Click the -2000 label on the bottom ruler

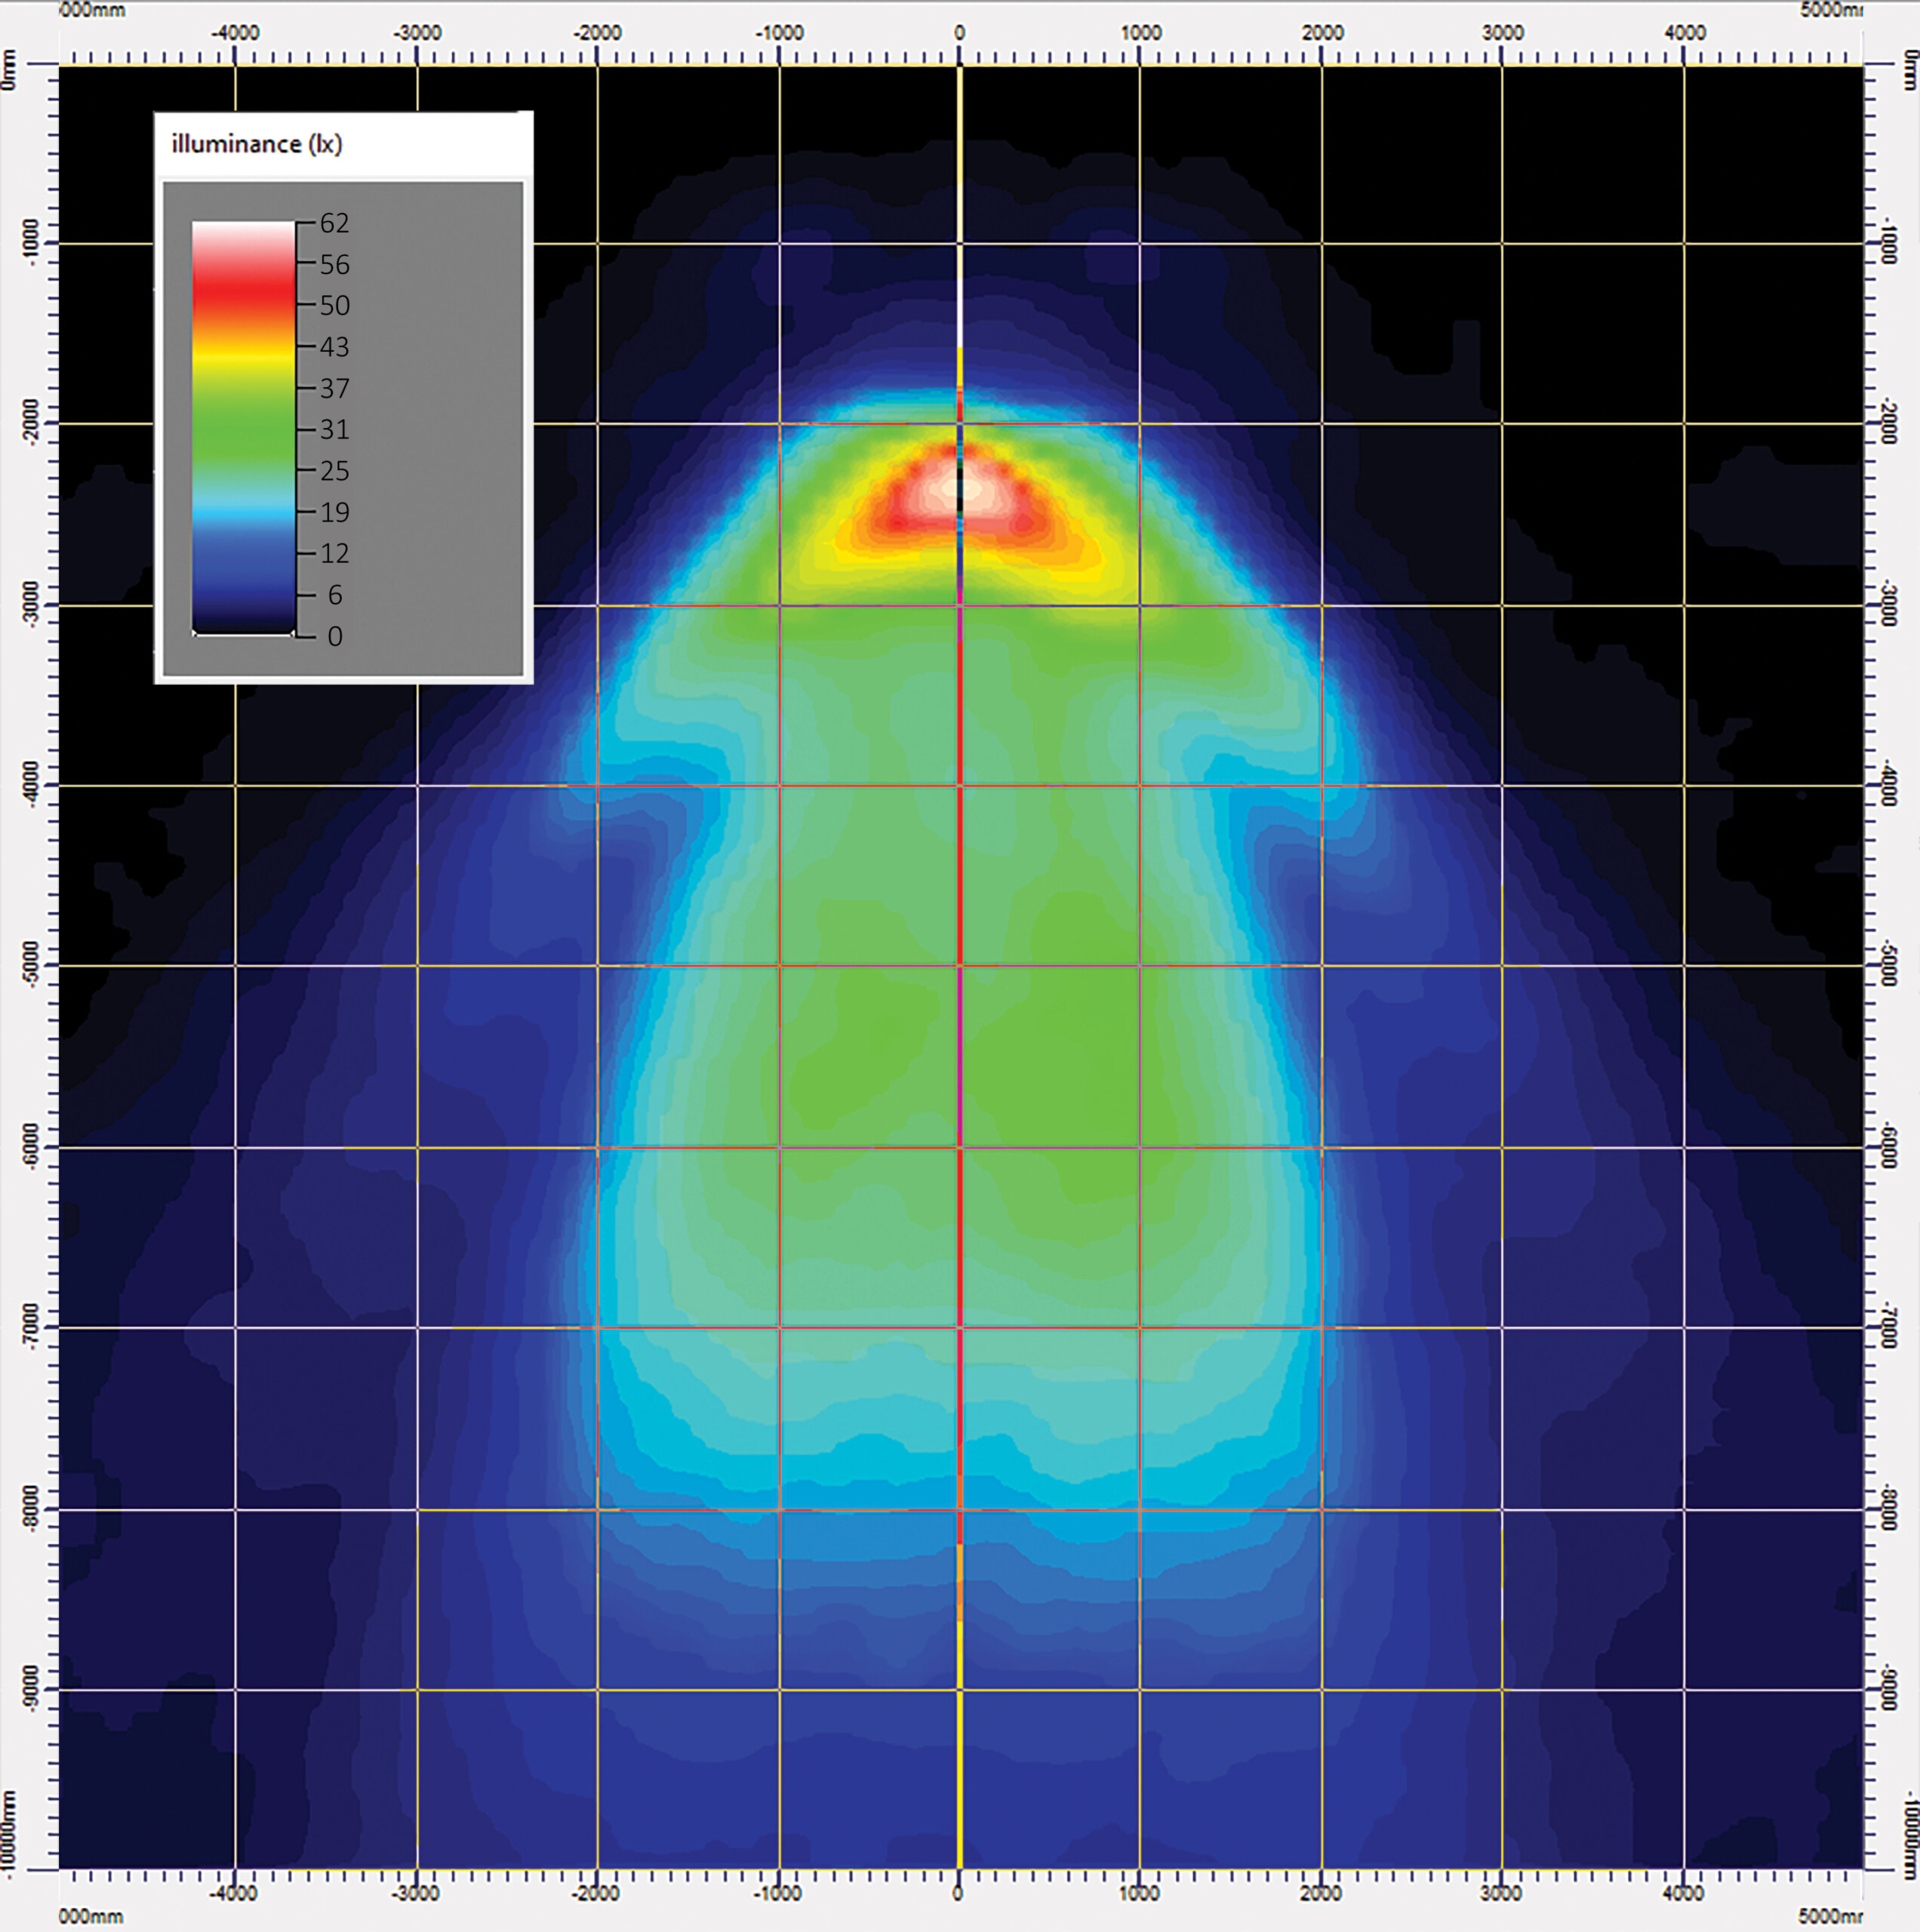click(x=596, y=1893)
